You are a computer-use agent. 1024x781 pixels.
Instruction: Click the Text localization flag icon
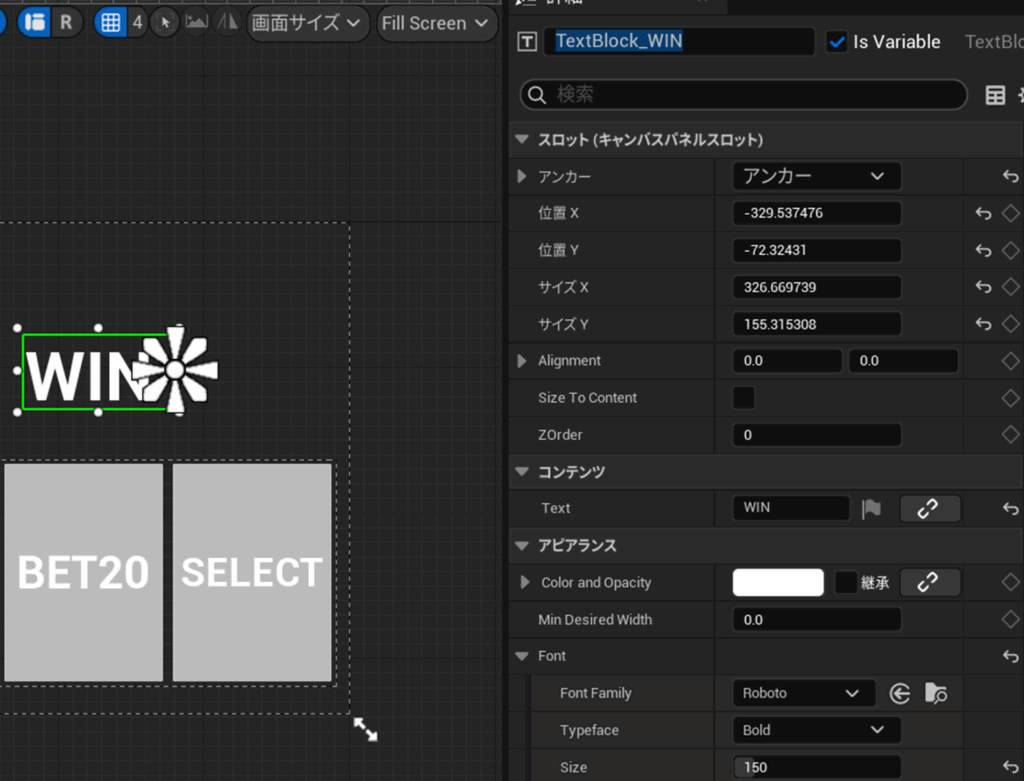coord(872,509)
